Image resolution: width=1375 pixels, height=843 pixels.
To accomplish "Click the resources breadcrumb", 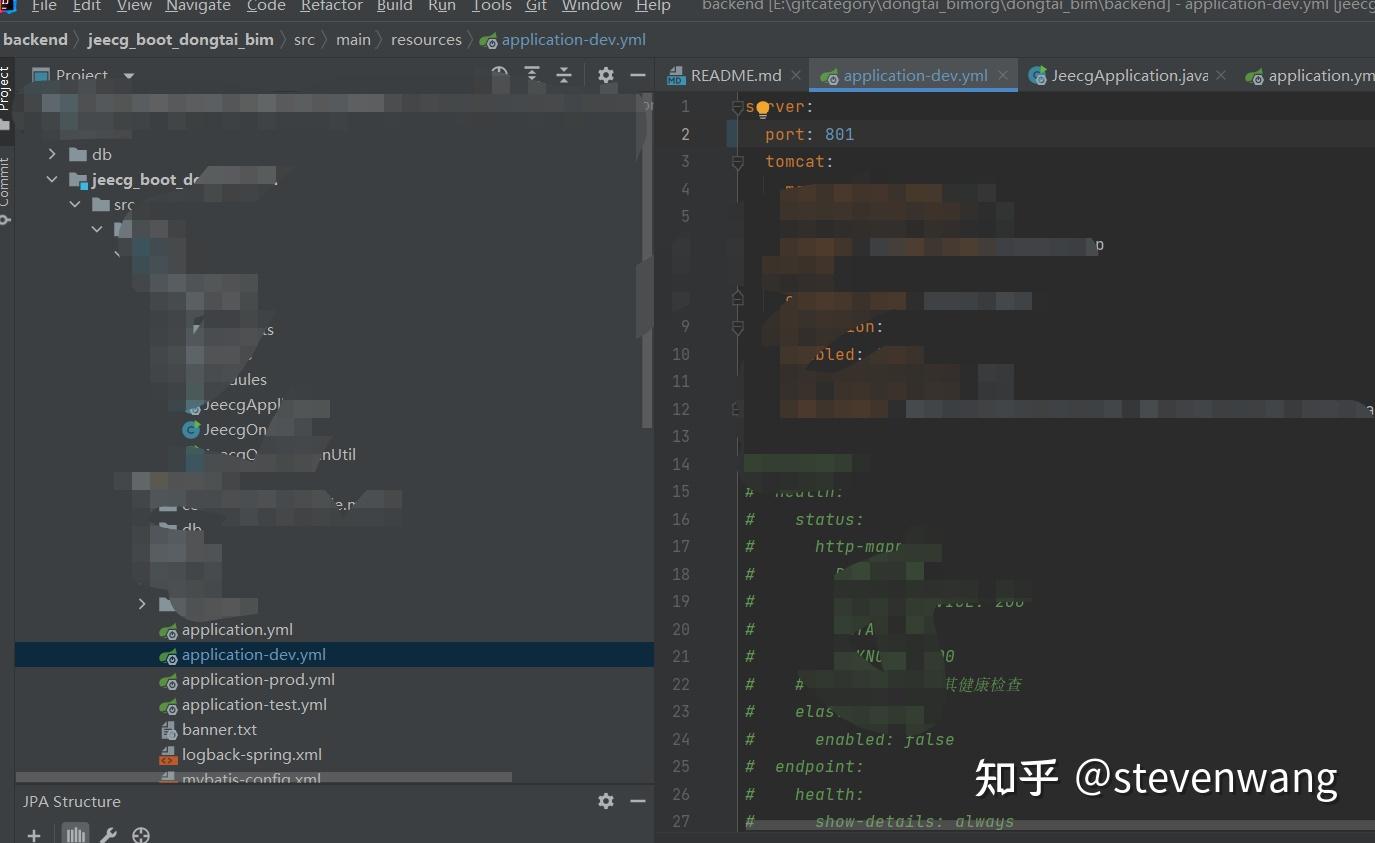I will coord(426,40).
